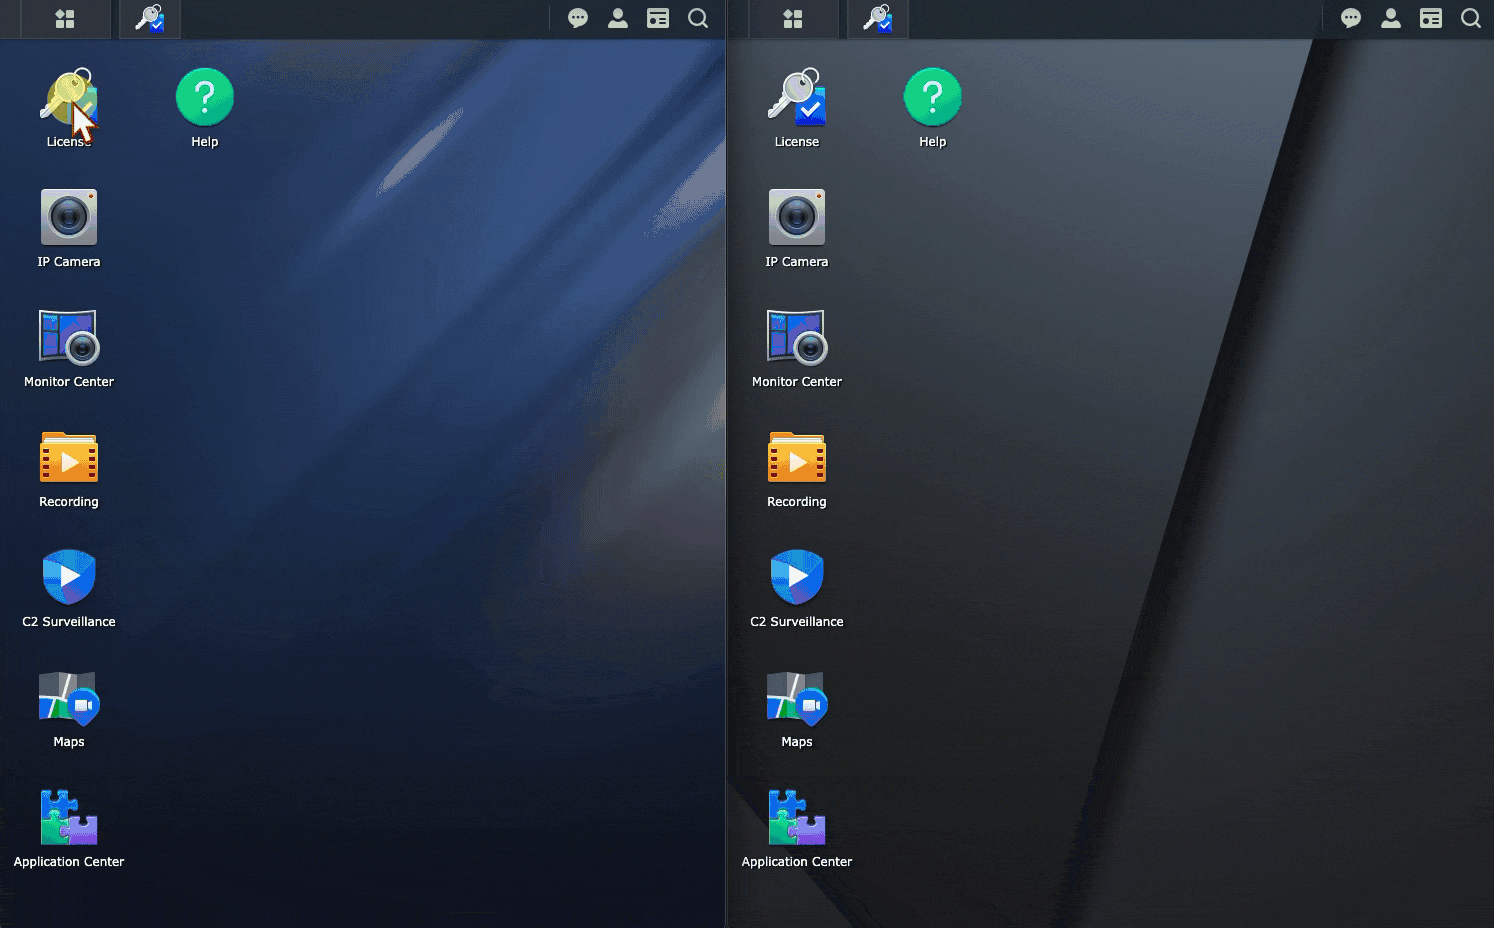The image size is (1494, 928).
Task: Click the green Help icon on the dark-themed desktop
Action: (932, 98)
